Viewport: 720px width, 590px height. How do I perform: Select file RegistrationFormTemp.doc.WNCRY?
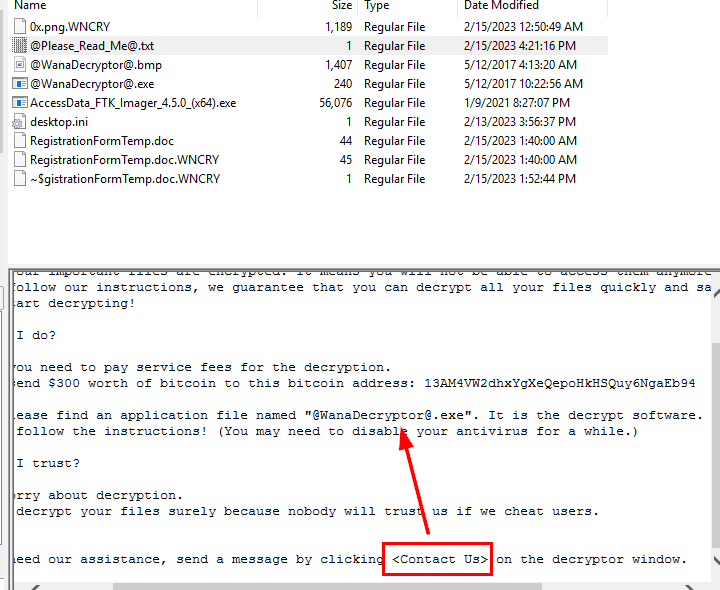[124, 159]
